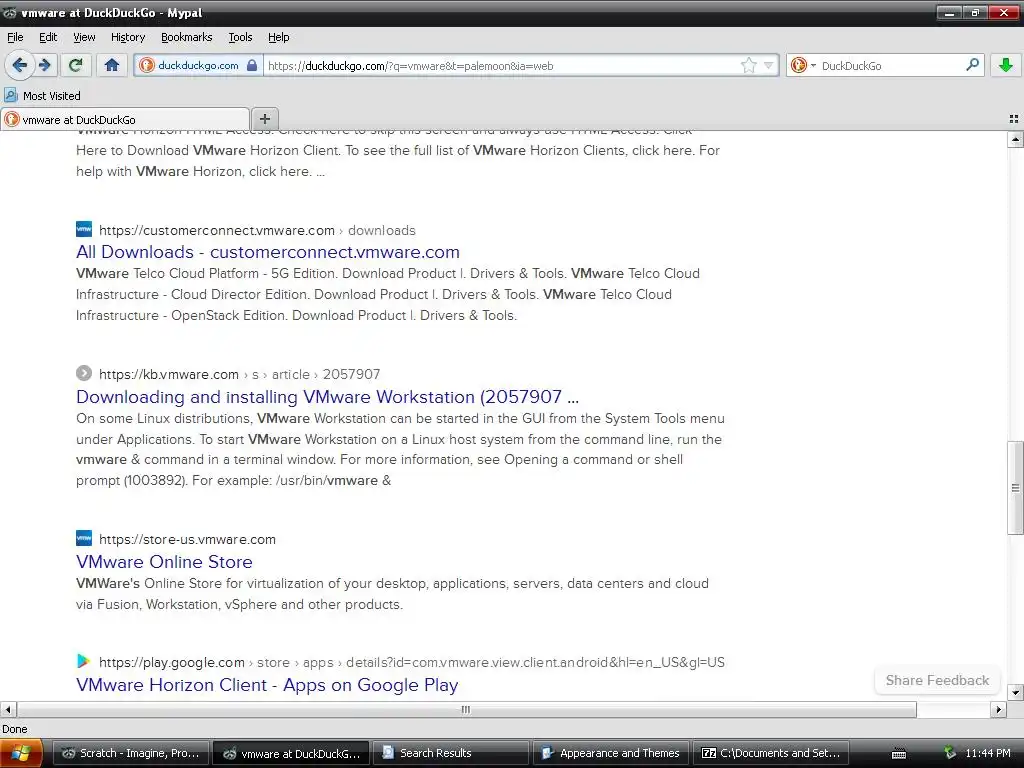This screenshot has height=768, width=1024.
Task: Click the duckduckgo.com site identity button
Action: (x=199, y=65)
